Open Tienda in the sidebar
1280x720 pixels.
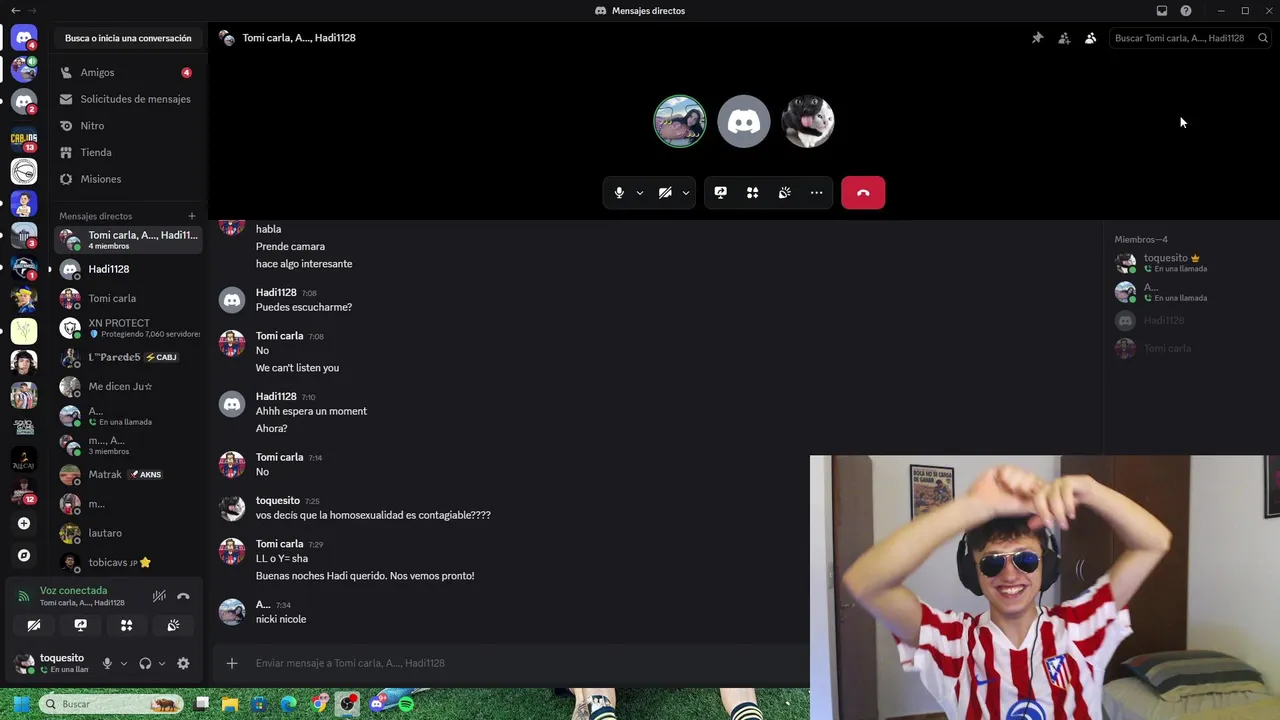pyautogui.click(x=128, y=152)
